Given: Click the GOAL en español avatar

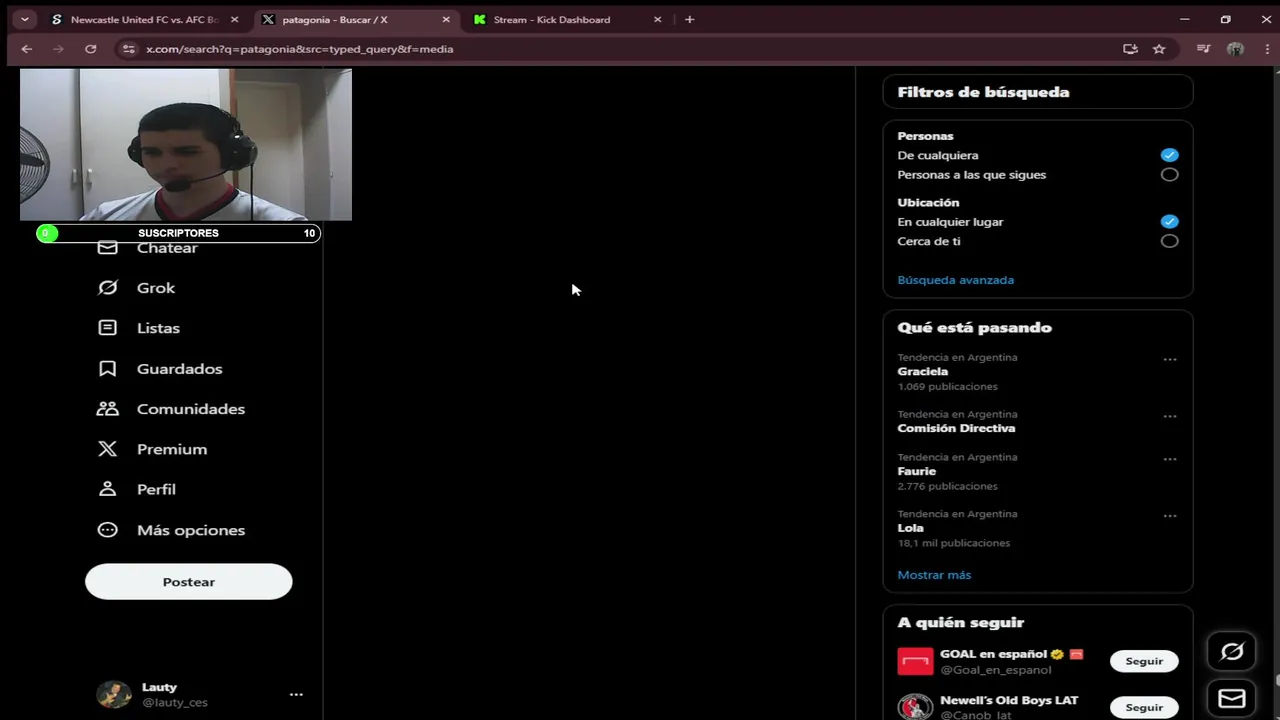Looking at the screenshot, I should 915,661.
